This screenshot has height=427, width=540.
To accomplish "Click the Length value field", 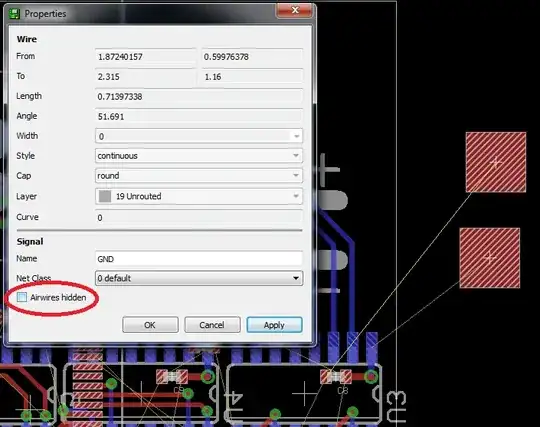I will [199, 96].
